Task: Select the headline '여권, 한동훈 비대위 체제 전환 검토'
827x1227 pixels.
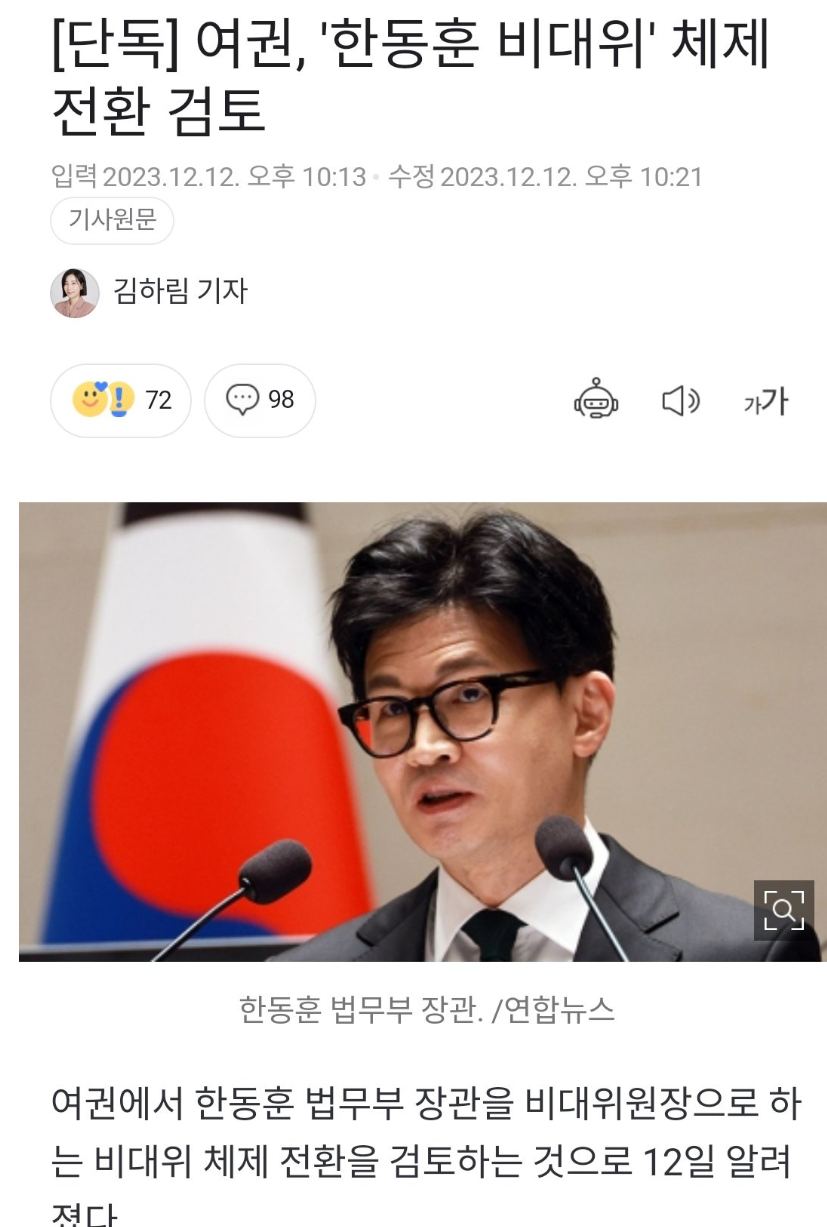Action: point(411,80)
